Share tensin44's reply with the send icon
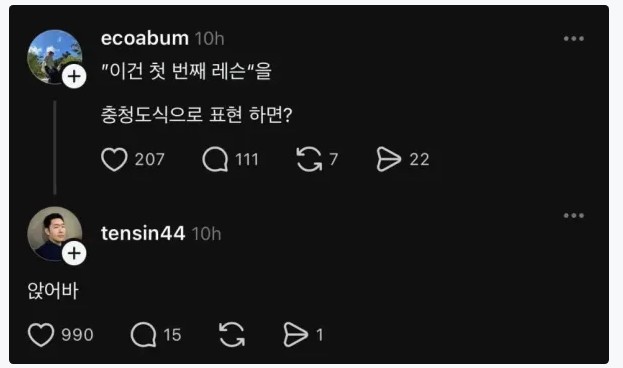 (x=296, y=335)
